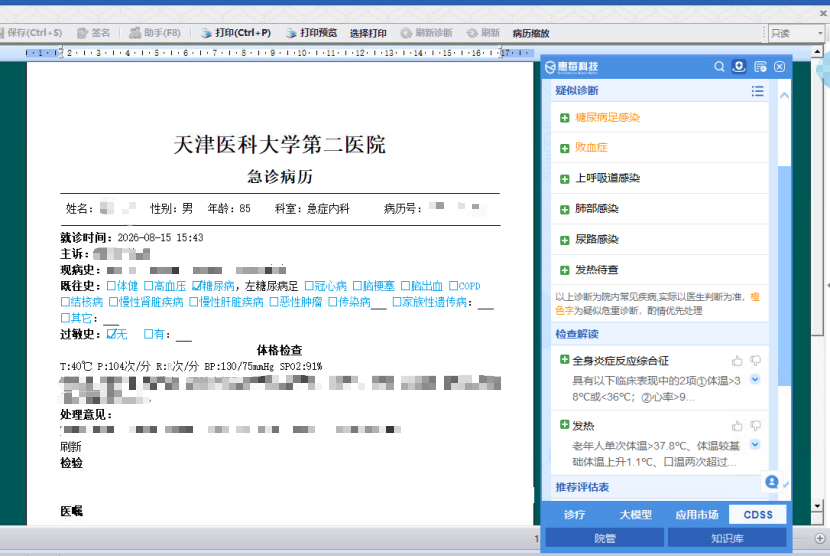Select the CDSS tab
Screen dimensions: 830x556
point(757,515)
